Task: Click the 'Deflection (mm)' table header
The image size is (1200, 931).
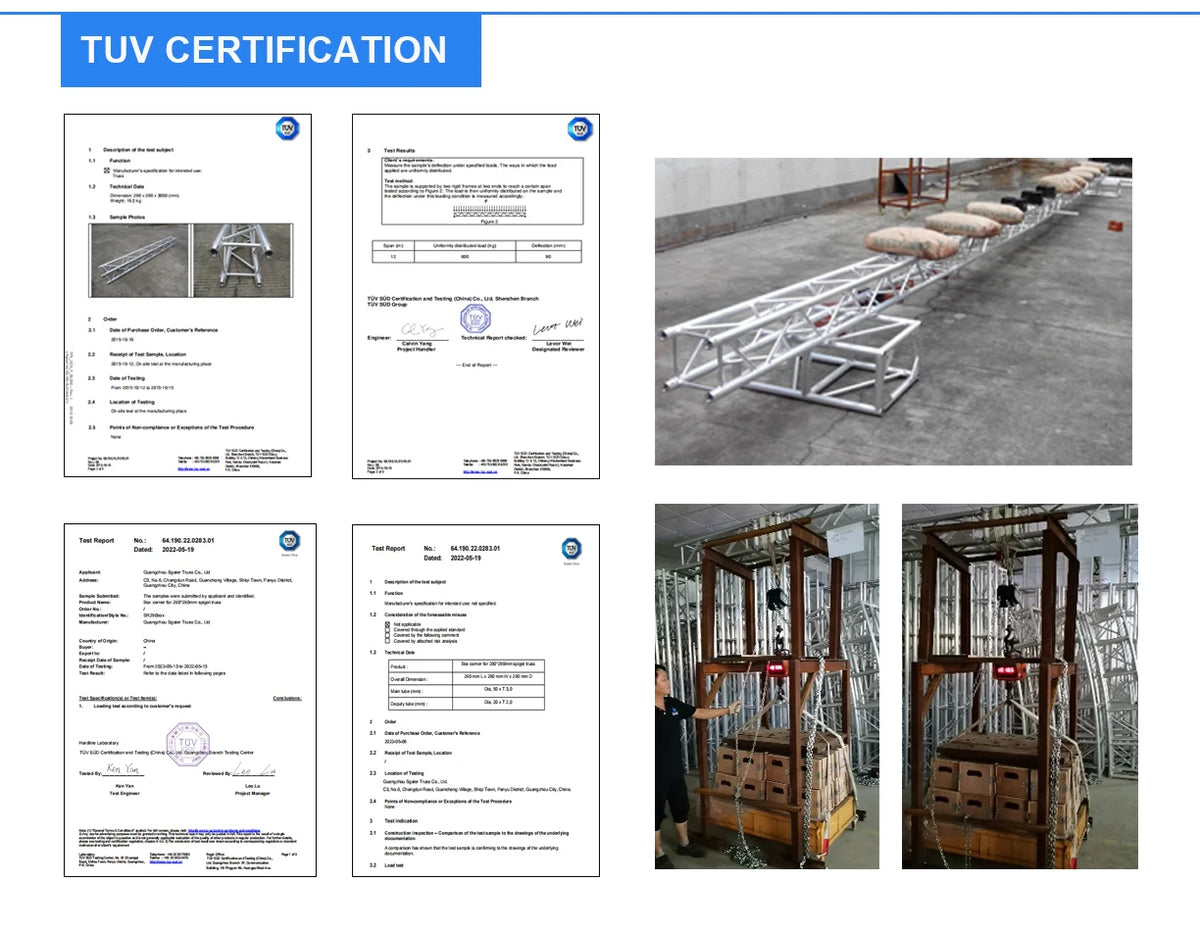Action: point(548,245)
